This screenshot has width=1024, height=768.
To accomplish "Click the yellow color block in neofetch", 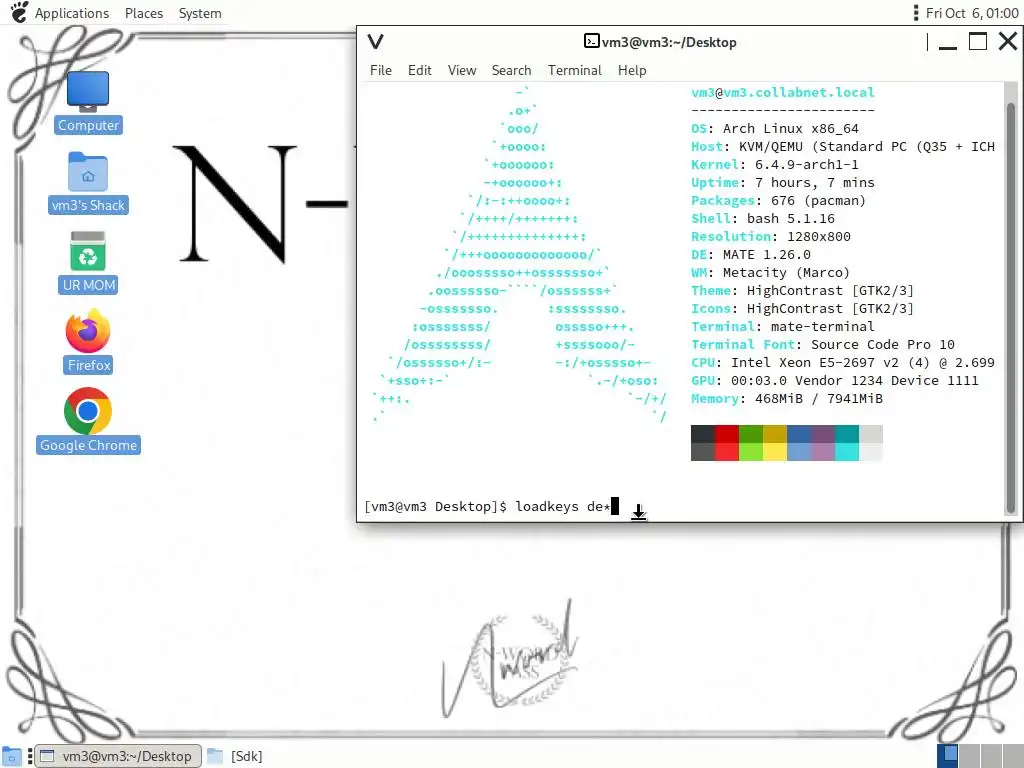I will [x=775, y=452].
